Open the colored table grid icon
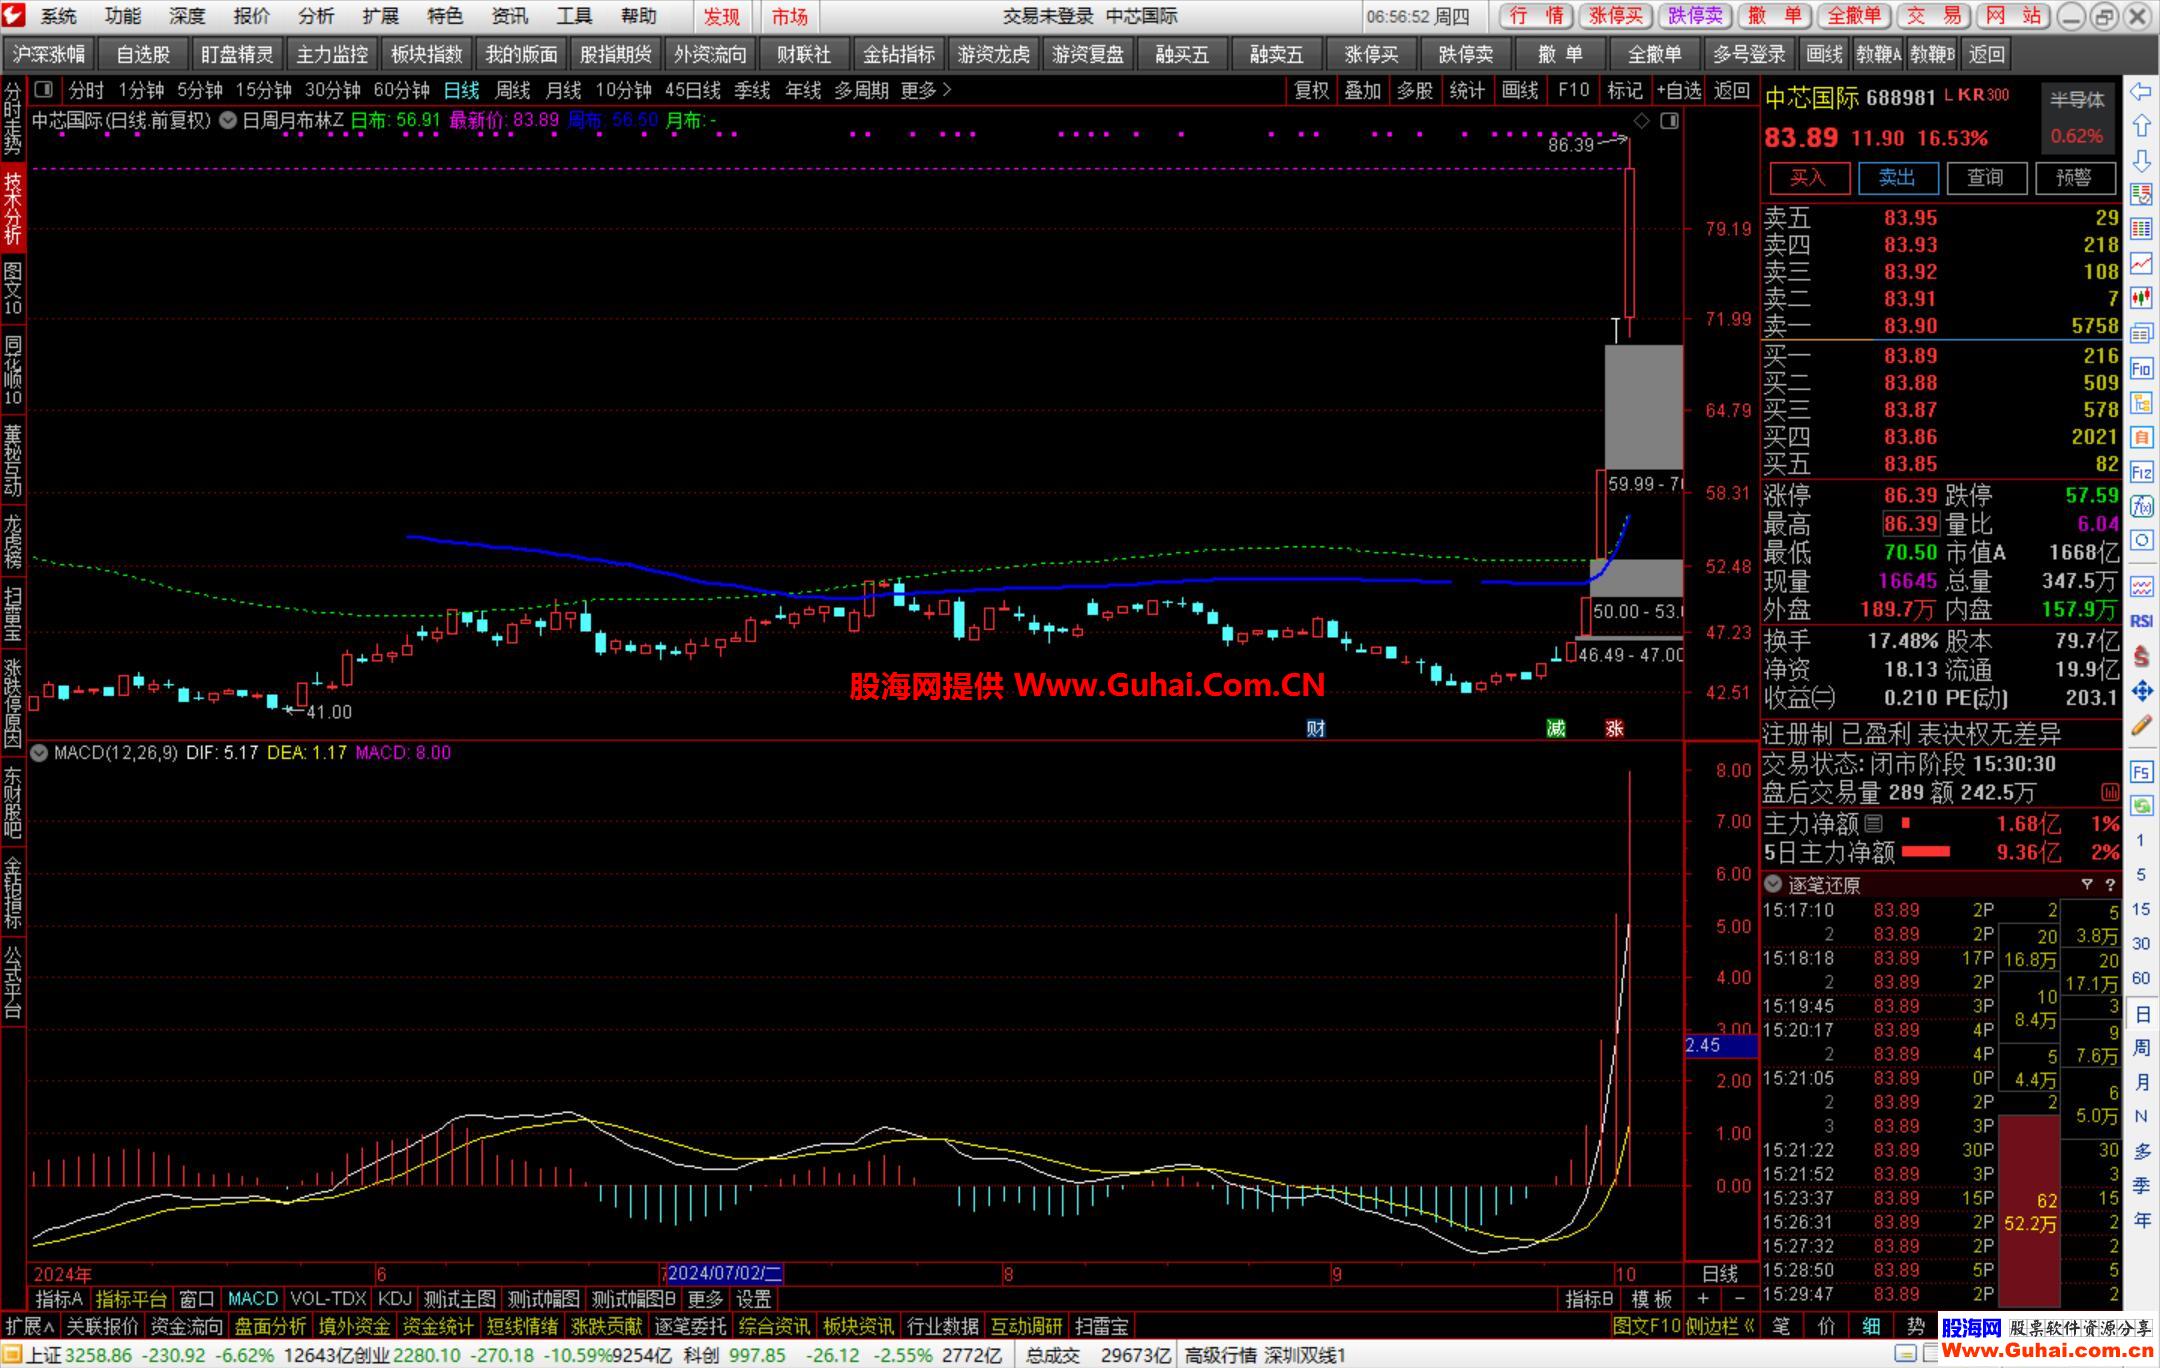This screenshot has width=2160, height=1368. pyautogui.click(x=2141, y=229)
